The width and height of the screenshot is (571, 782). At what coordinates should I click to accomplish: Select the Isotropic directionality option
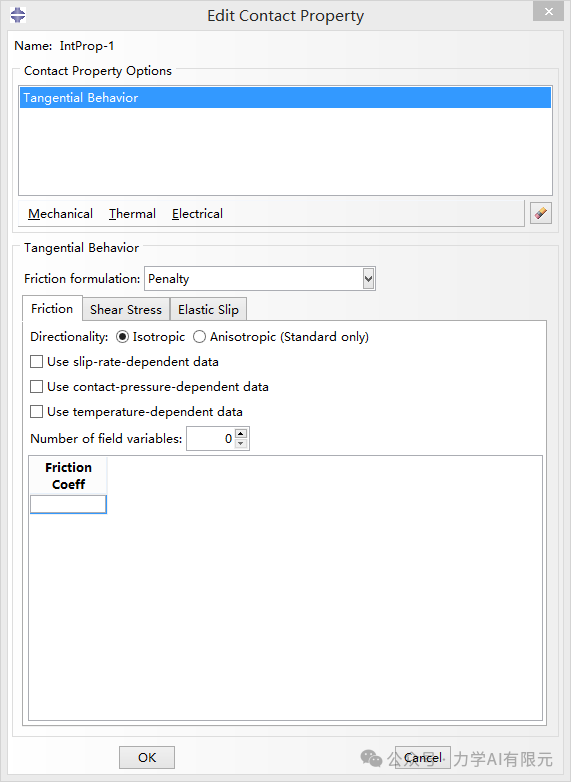(x=122, y=337)
